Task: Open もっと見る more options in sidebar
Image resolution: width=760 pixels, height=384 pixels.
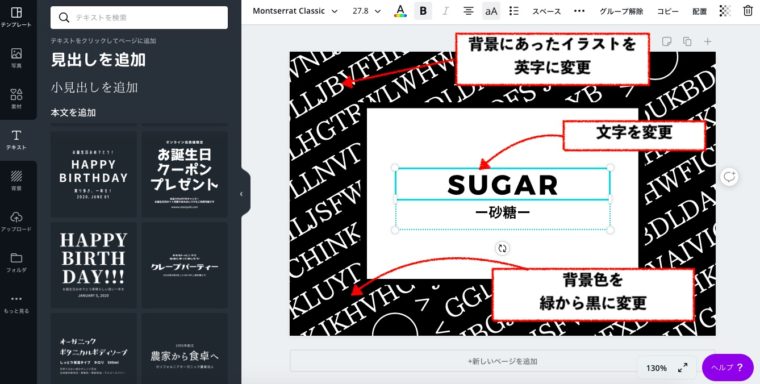Action: pos(16,304)
